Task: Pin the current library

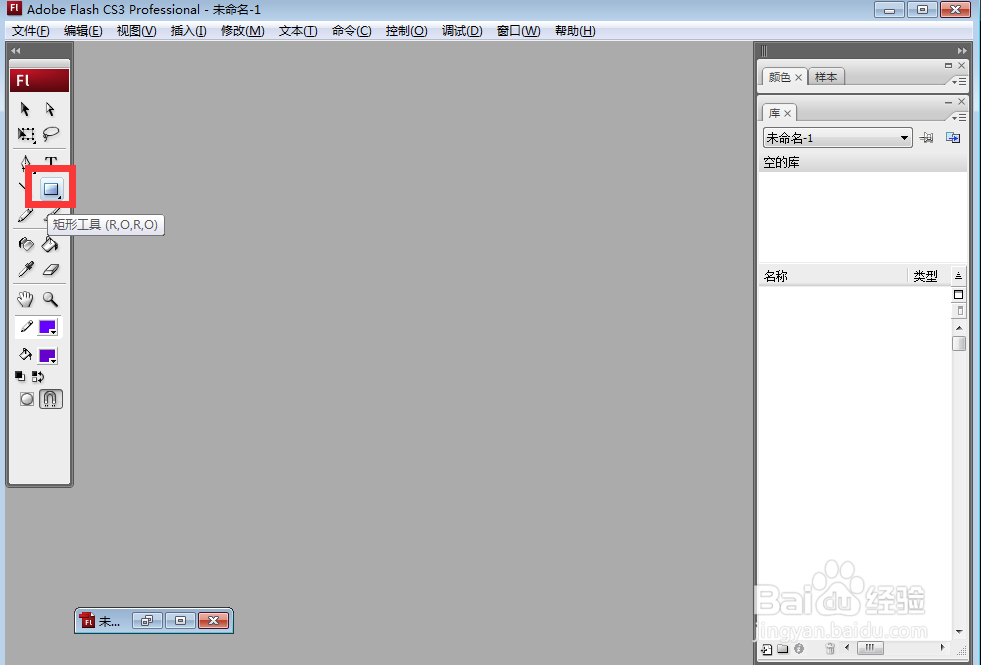Action: (927, 138)
